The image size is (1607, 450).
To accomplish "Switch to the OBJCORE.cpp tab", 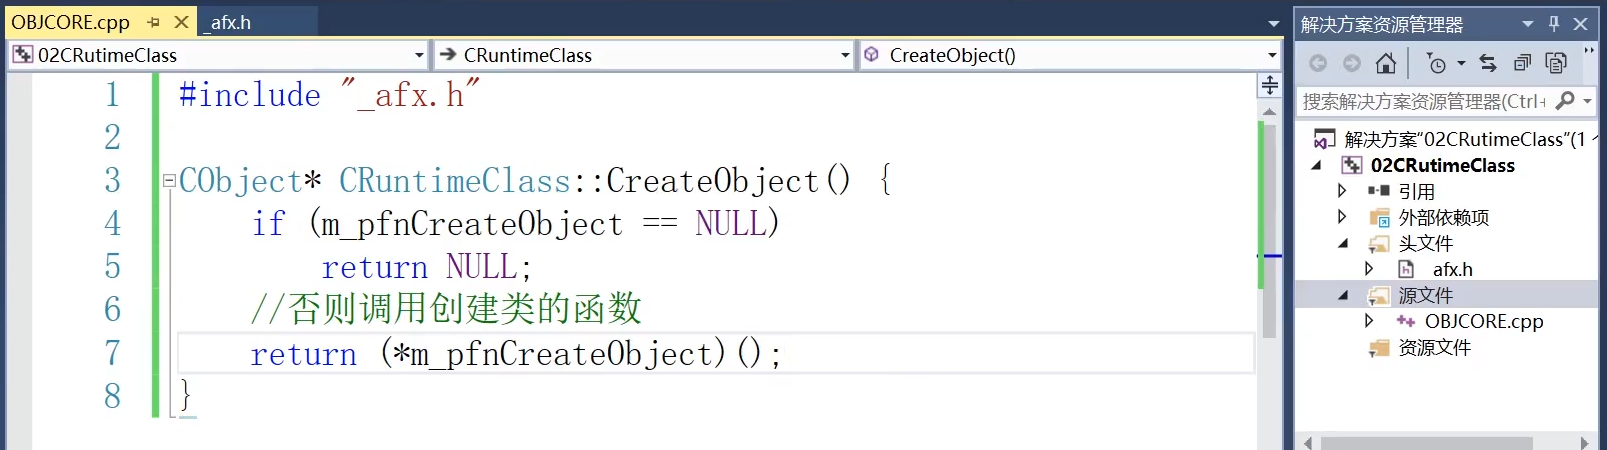I will [x=71, y=22].
